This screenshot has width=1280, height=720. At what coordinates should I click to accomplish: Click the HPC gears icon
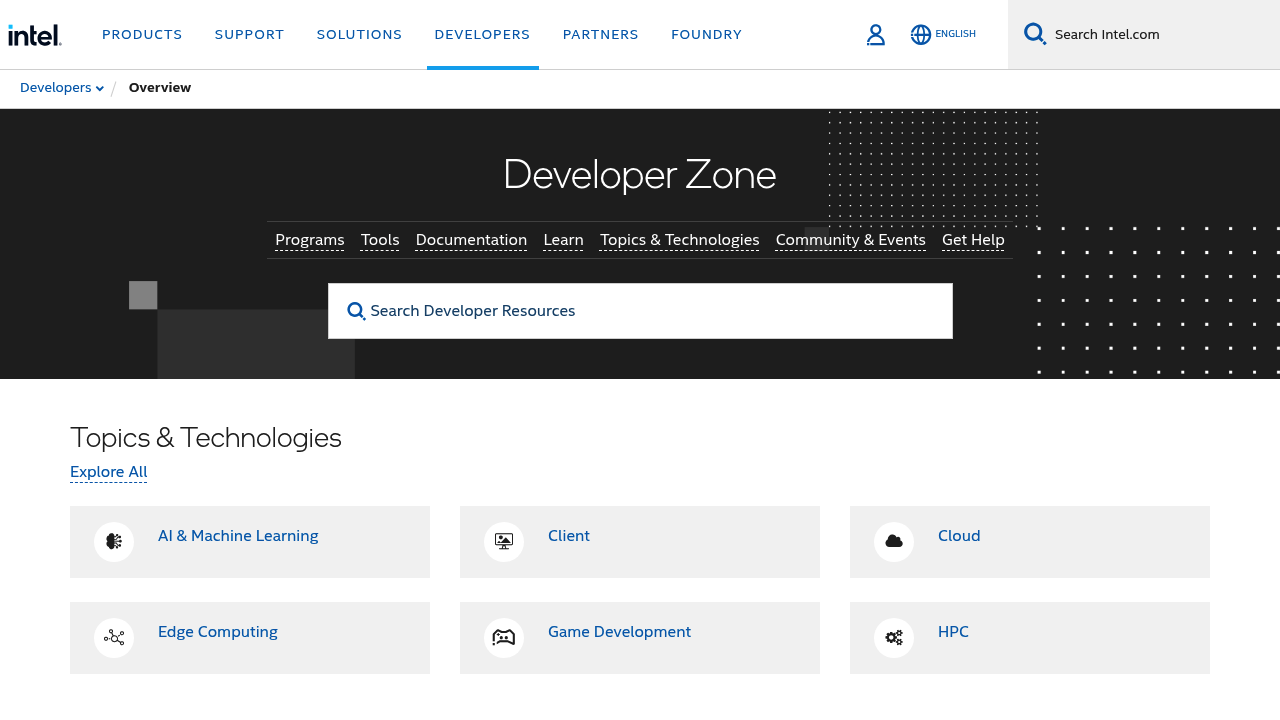[894, 638]
